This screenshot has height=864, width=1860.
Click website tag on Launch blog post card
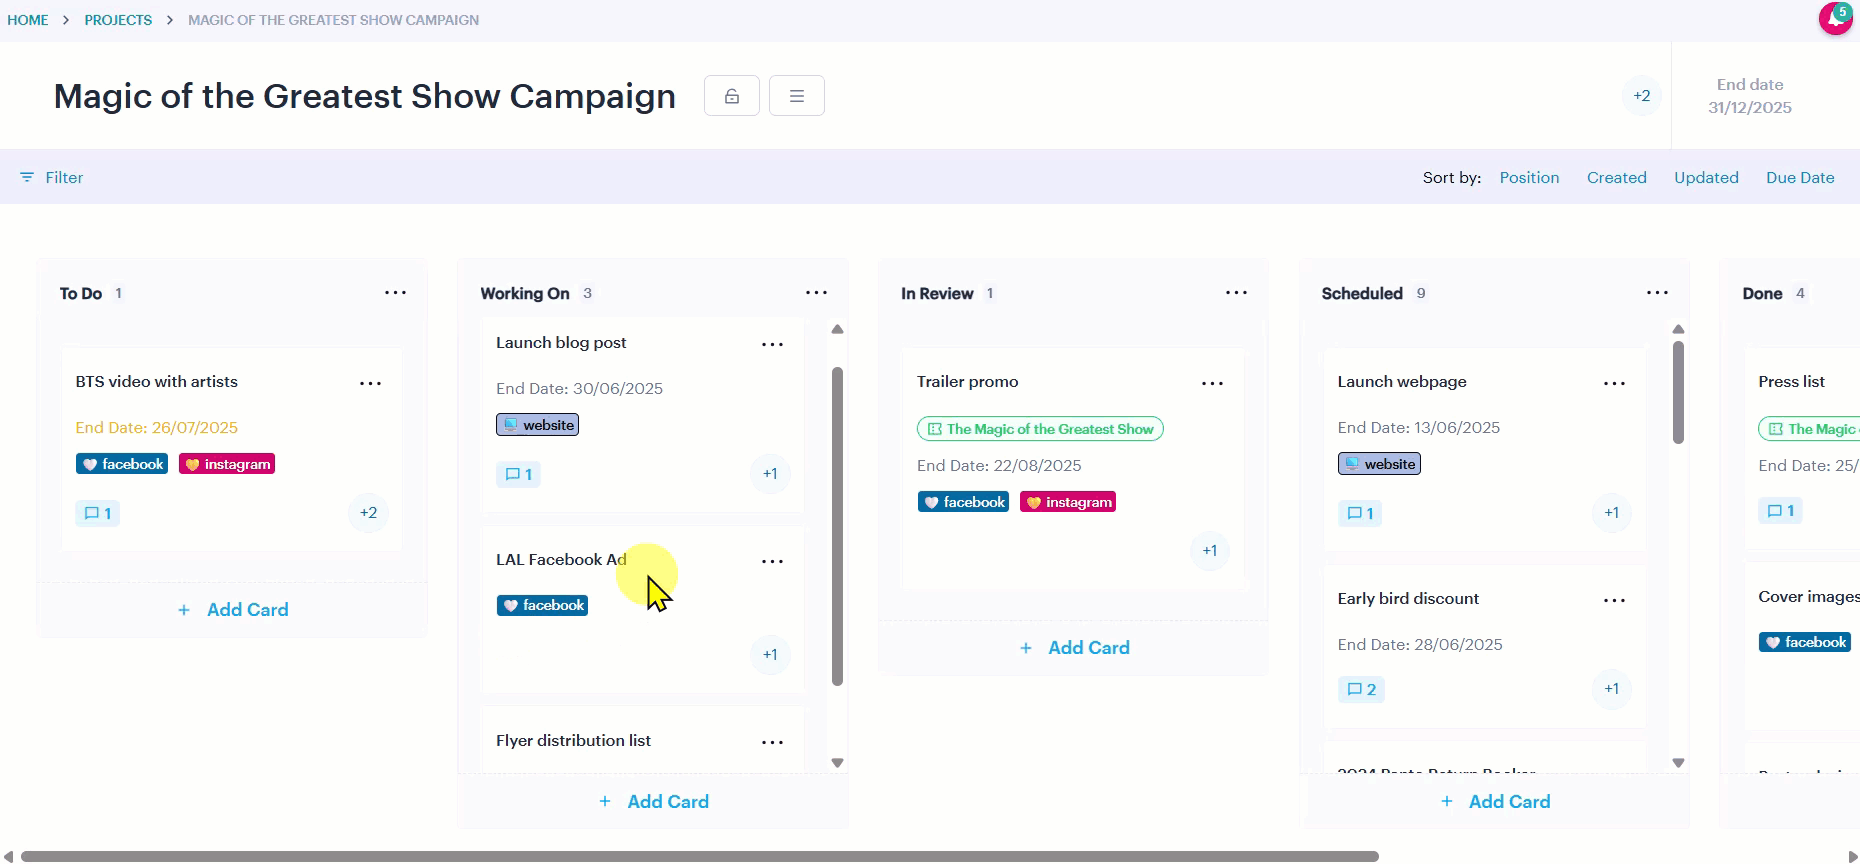click(538, 425)
